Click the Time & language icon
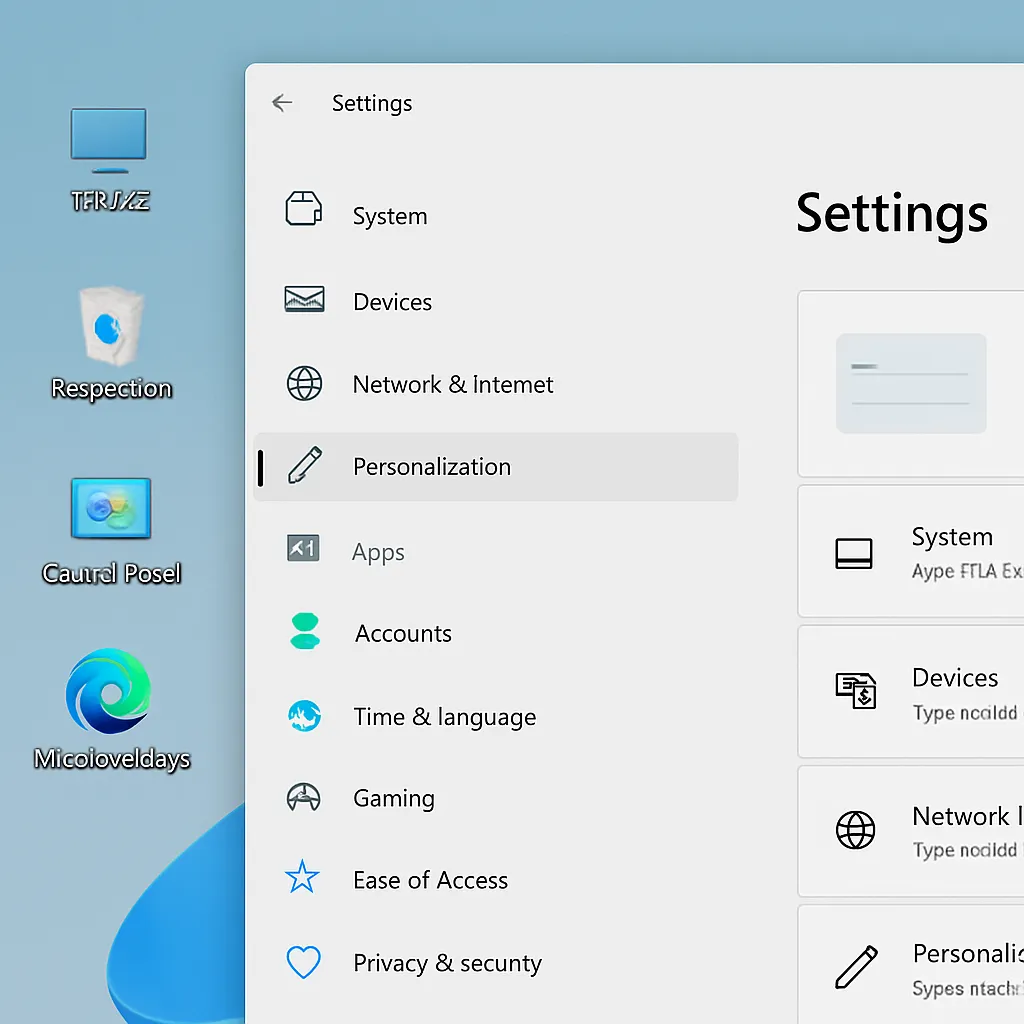Screen dimensions: 1024x1024 304,715
